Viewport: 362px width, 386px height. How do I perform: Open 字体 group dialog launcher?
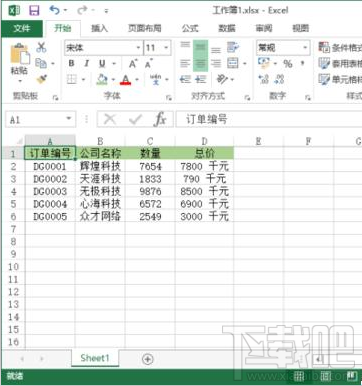click(x=169, y=98)
